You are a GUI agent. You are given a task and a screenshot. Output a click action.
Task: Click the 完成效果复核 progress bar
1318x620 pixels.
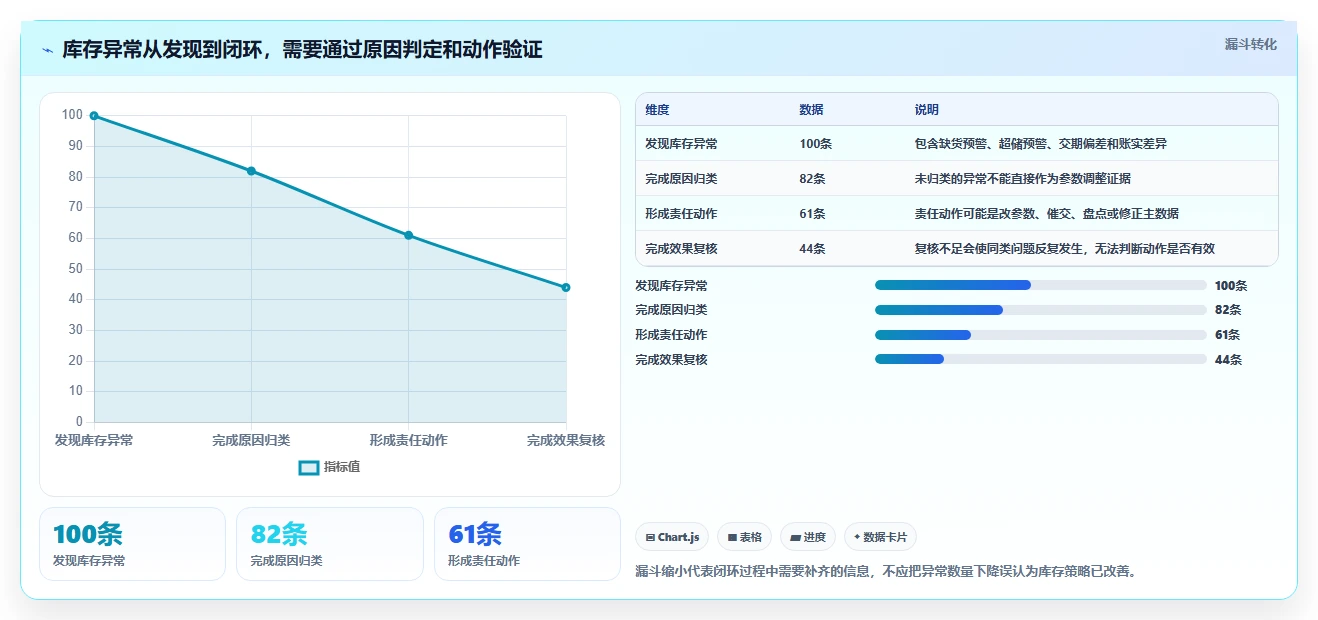1041,359
